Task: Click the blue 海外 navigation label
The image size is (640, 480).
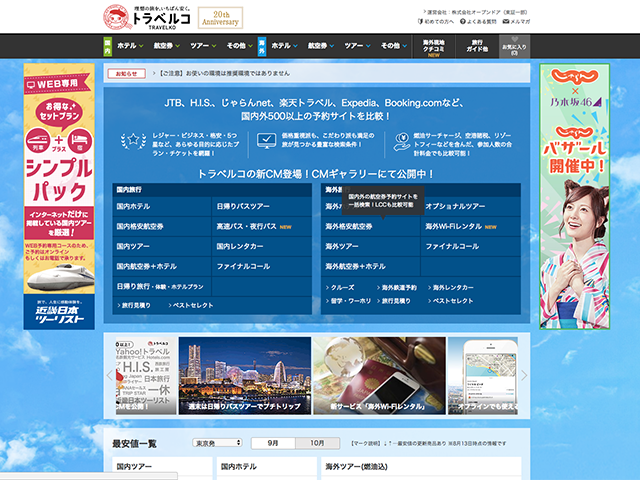Action: tap(262, 46)
